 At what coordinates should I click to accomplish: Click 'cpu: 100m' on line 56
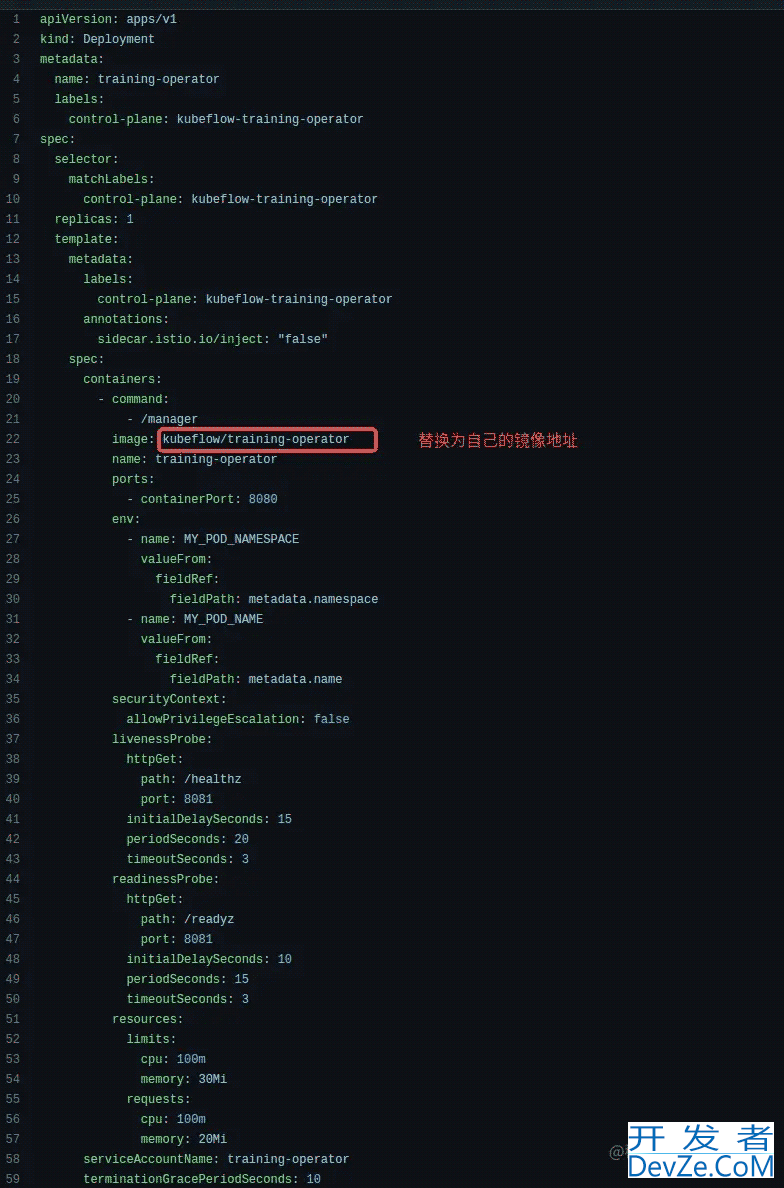(173, 1119)
